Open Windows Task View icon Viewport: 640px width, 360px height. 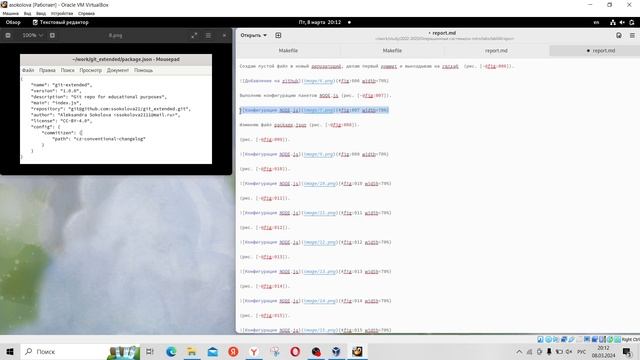coord(150,351)
